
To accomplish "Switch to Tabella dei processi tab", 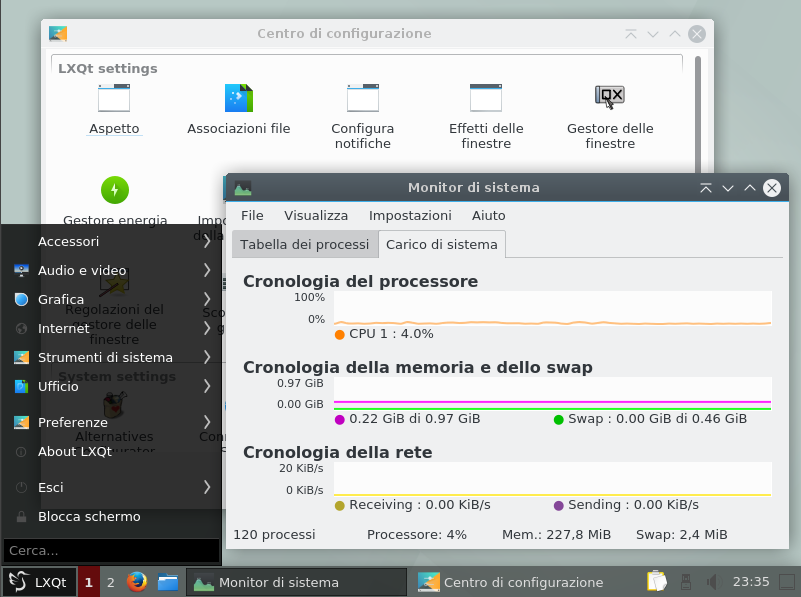I will tap(304, 245).
